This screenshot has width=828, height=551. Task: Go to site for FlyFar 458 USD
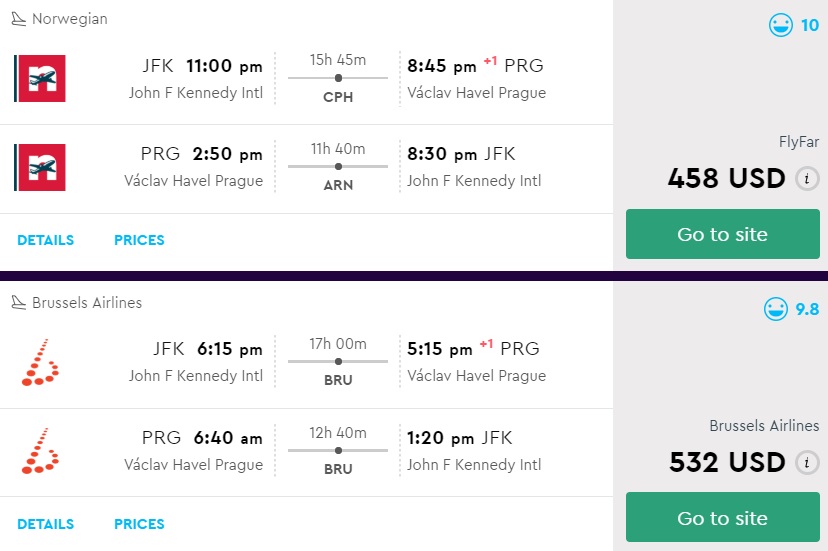coord(722,234)
